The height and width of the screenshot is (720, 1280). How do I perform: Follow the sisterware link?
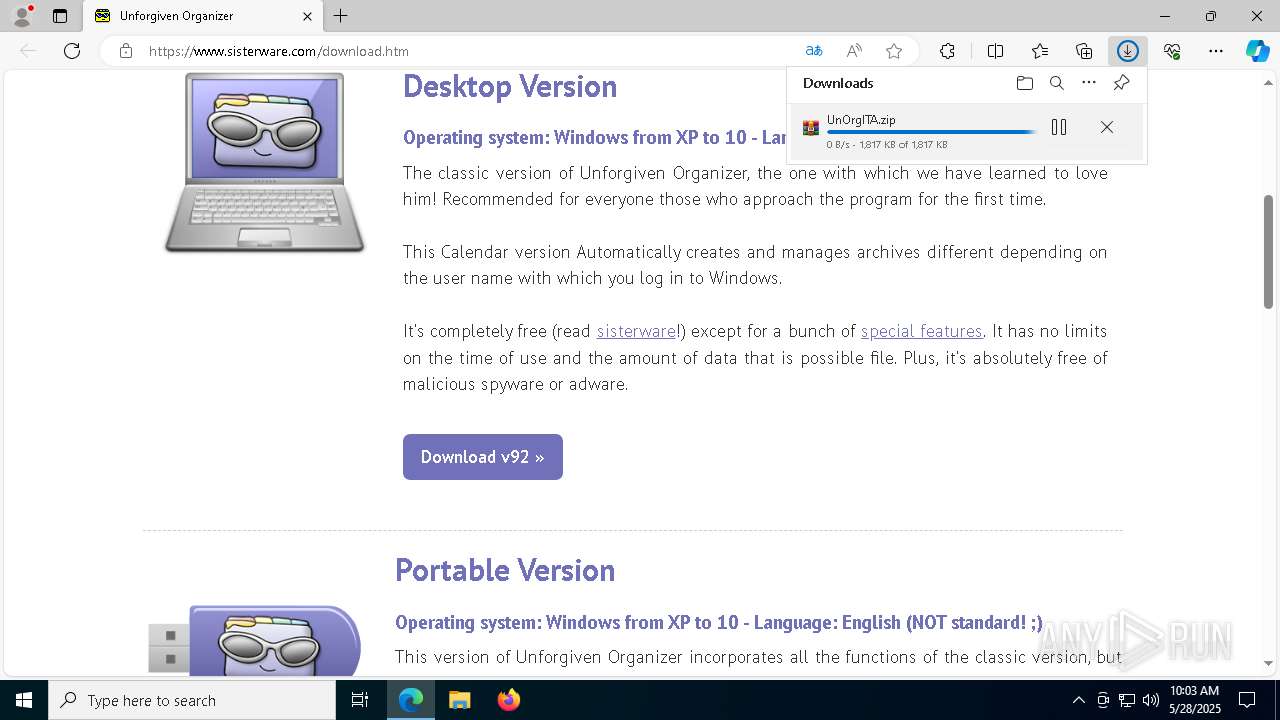point(637,331)
